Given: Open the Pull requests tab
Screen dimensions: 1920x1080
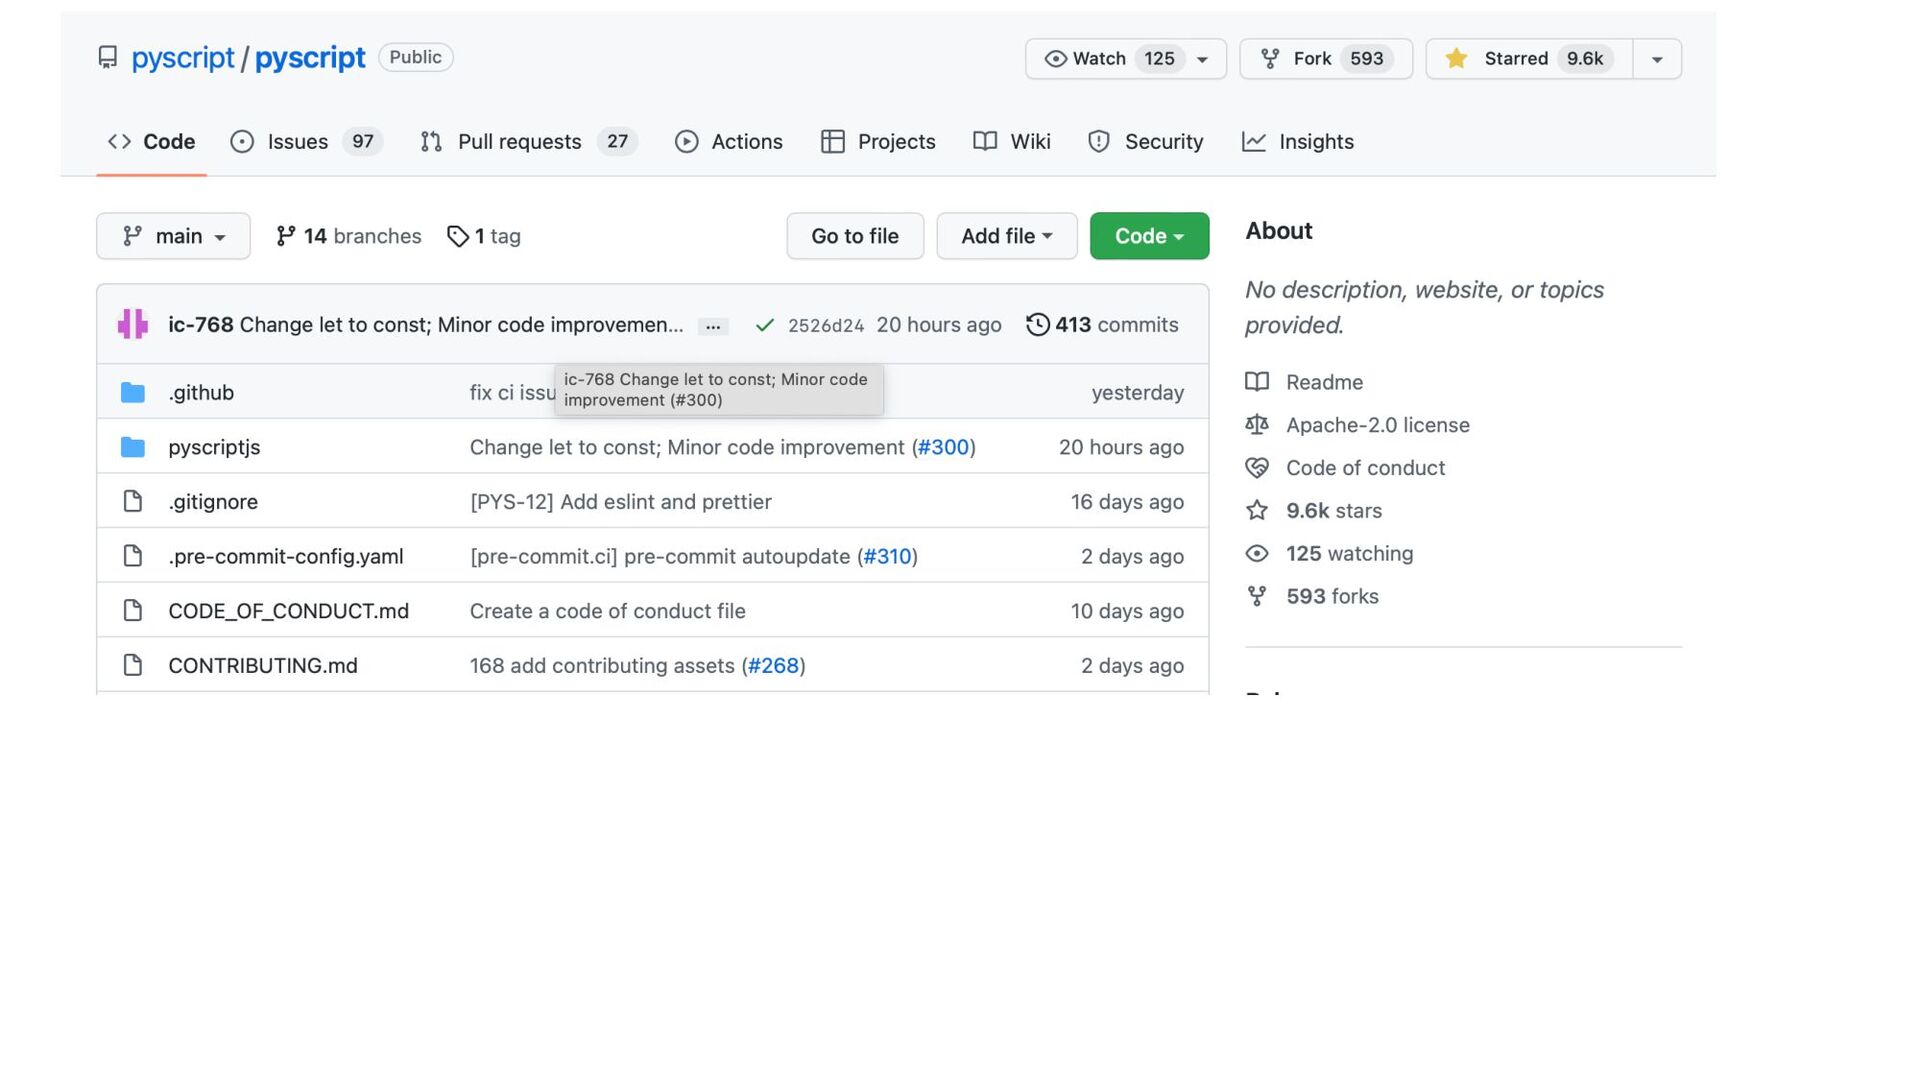Looking at the screenshot, I should (519, 142).
